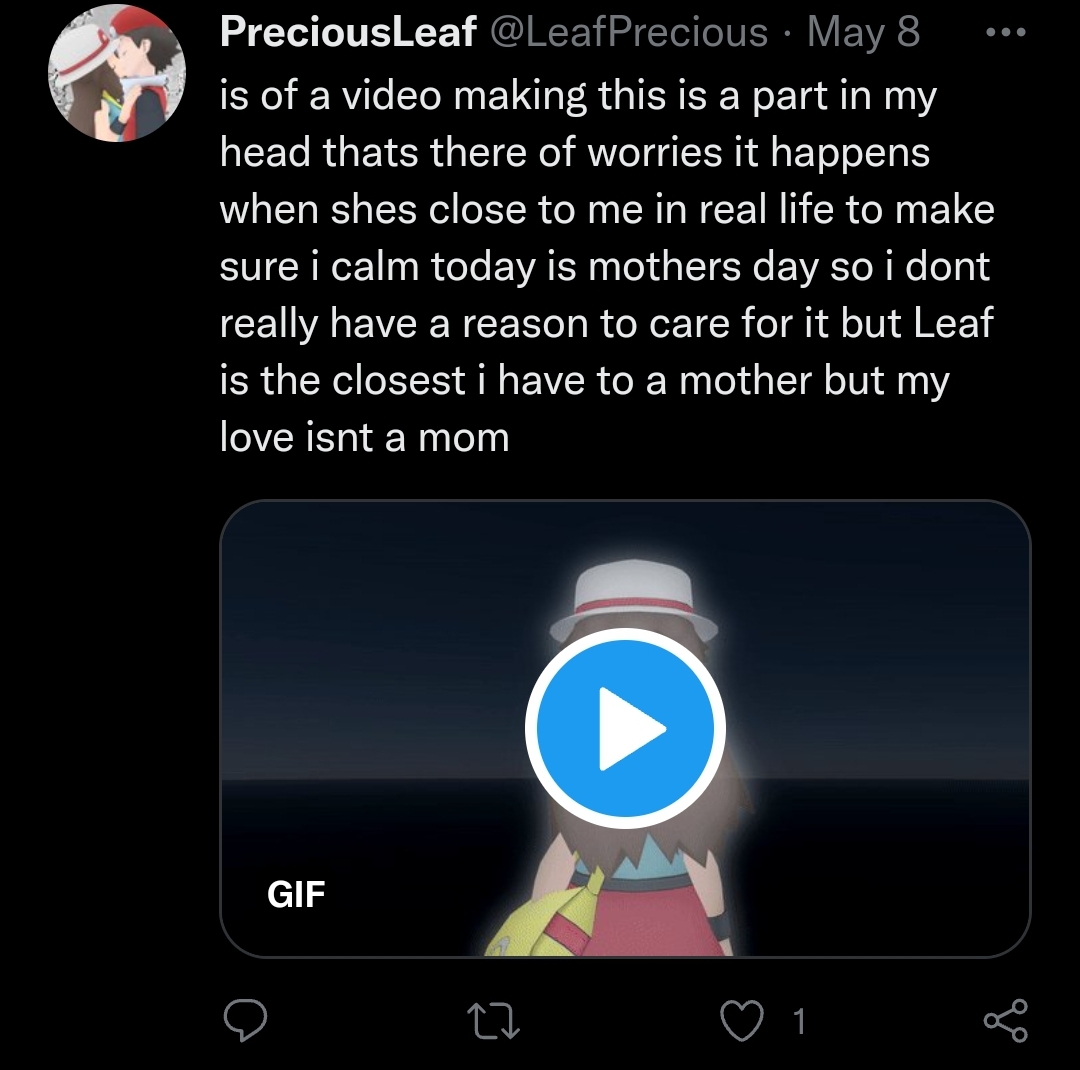Screen dimensions: 1080x1070
Task: Share the tweet via the share icon
Action: click(1005, 1019)
